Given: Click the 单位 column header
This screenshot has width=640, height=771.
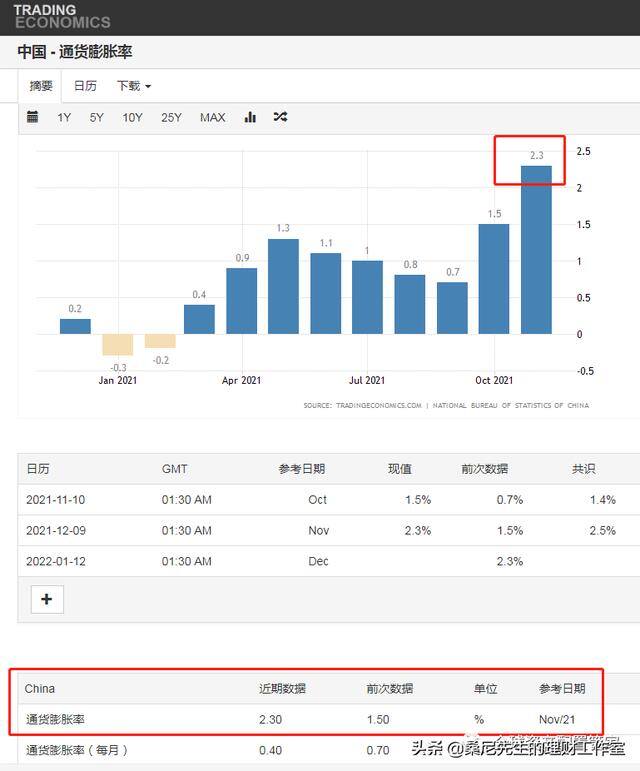Looking at the screenshot, I should (x=485, y=688).
